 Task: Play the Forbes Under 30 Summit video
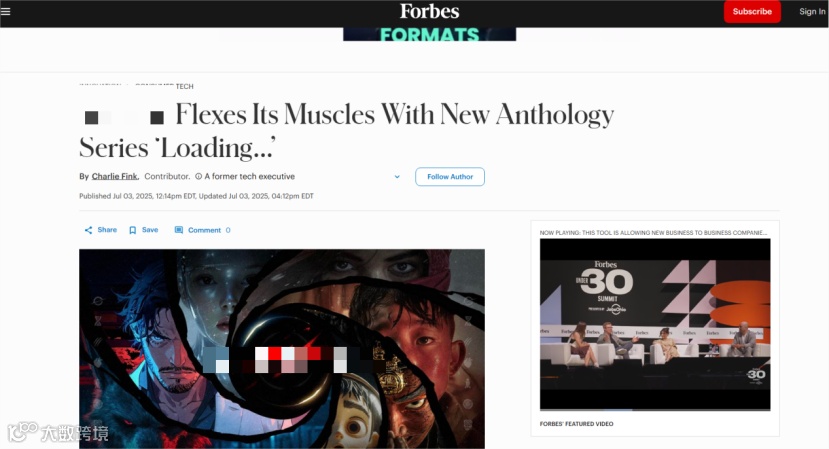tap(655, 324)
